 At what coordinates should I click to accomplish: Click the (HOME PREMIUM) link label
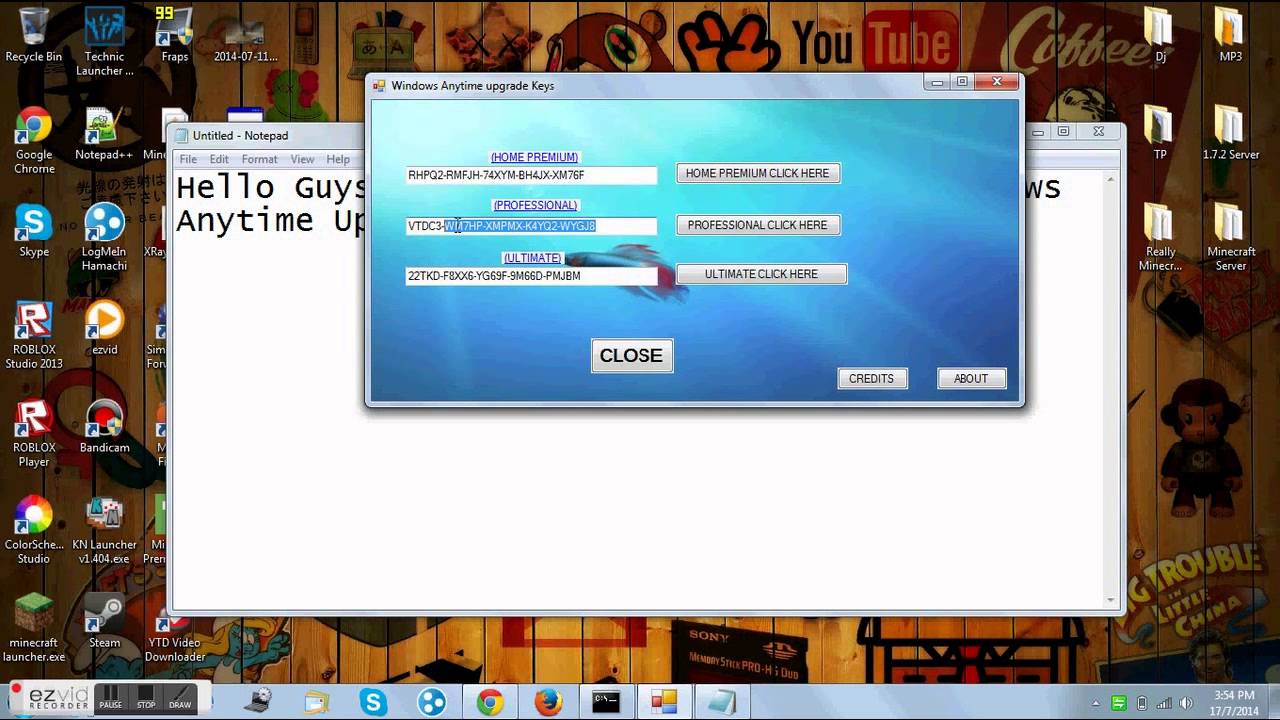coord(534,157)
